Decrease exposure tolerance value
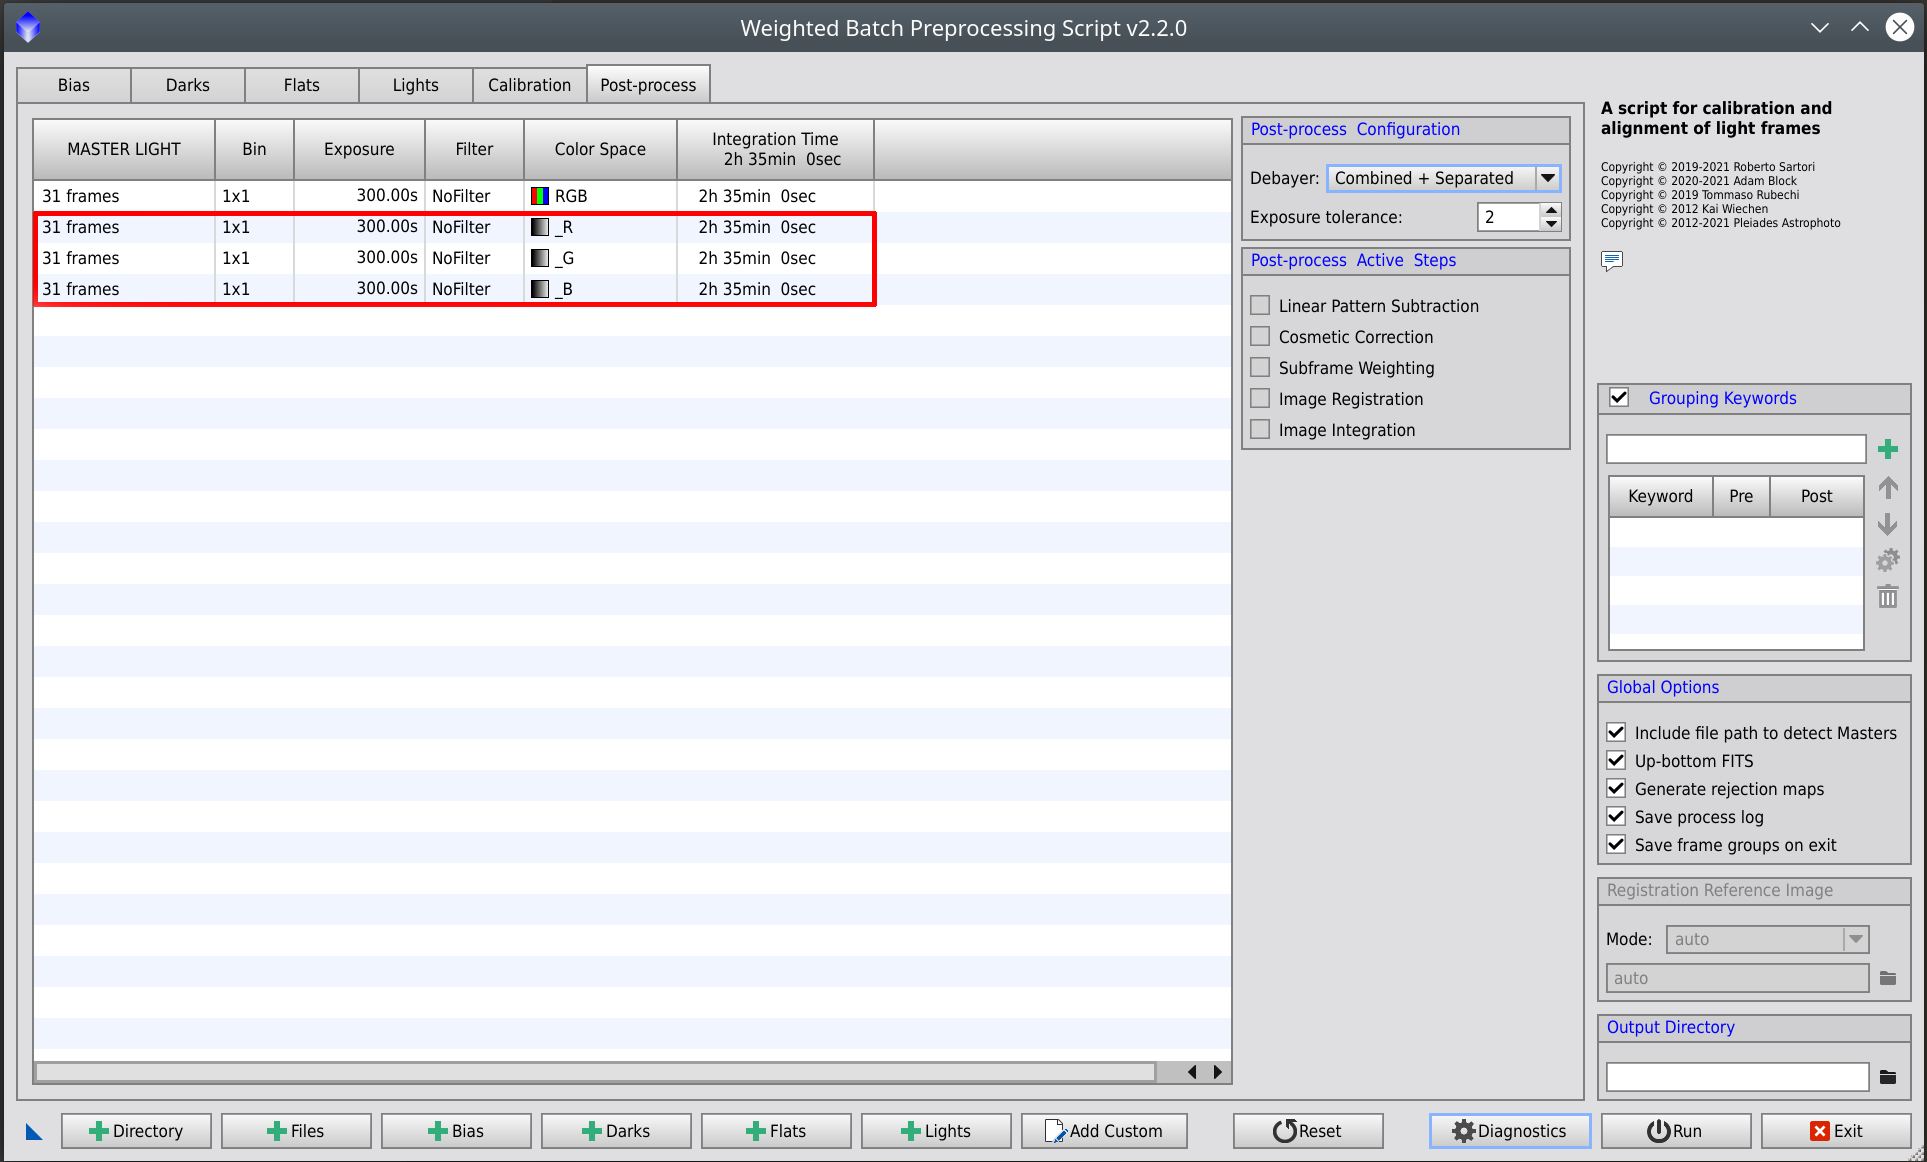This screenshot has width=1927, height=1162. 1551,224
